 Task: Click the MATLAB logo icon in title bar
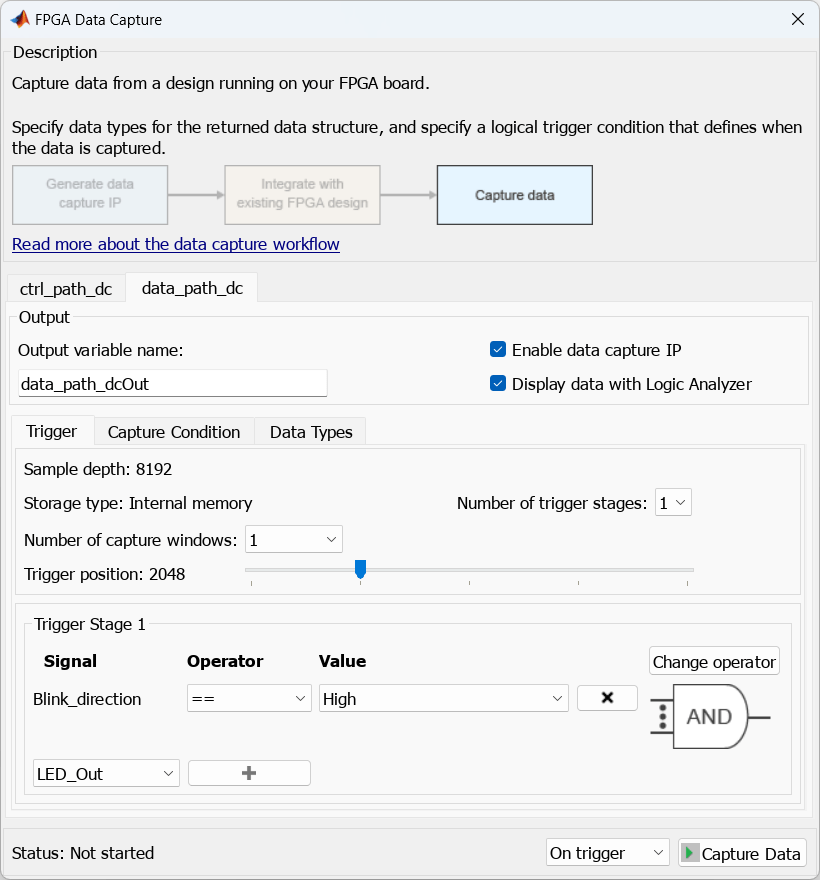point(19,19)
